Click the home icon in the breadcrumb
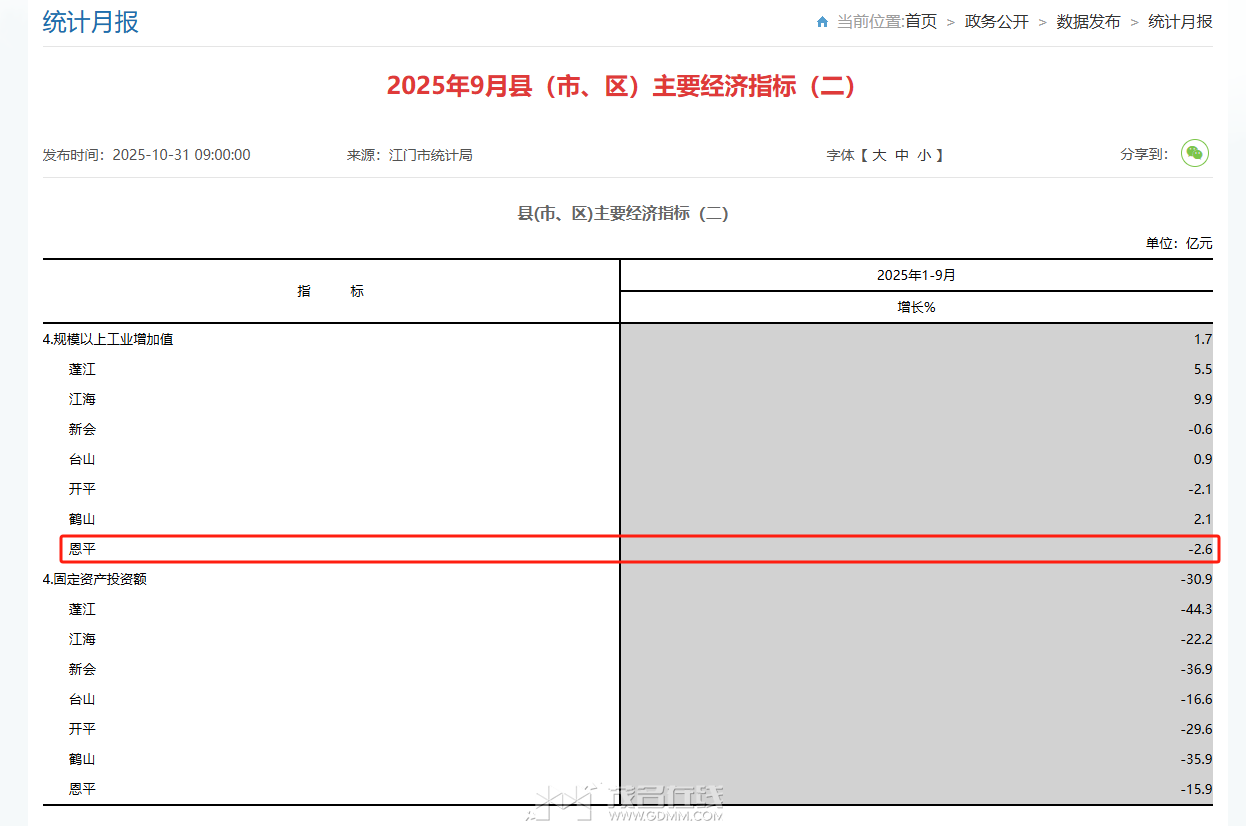The height and width of the screenshot is (826, 1246). pyautogui.click(x=822, y=22)
